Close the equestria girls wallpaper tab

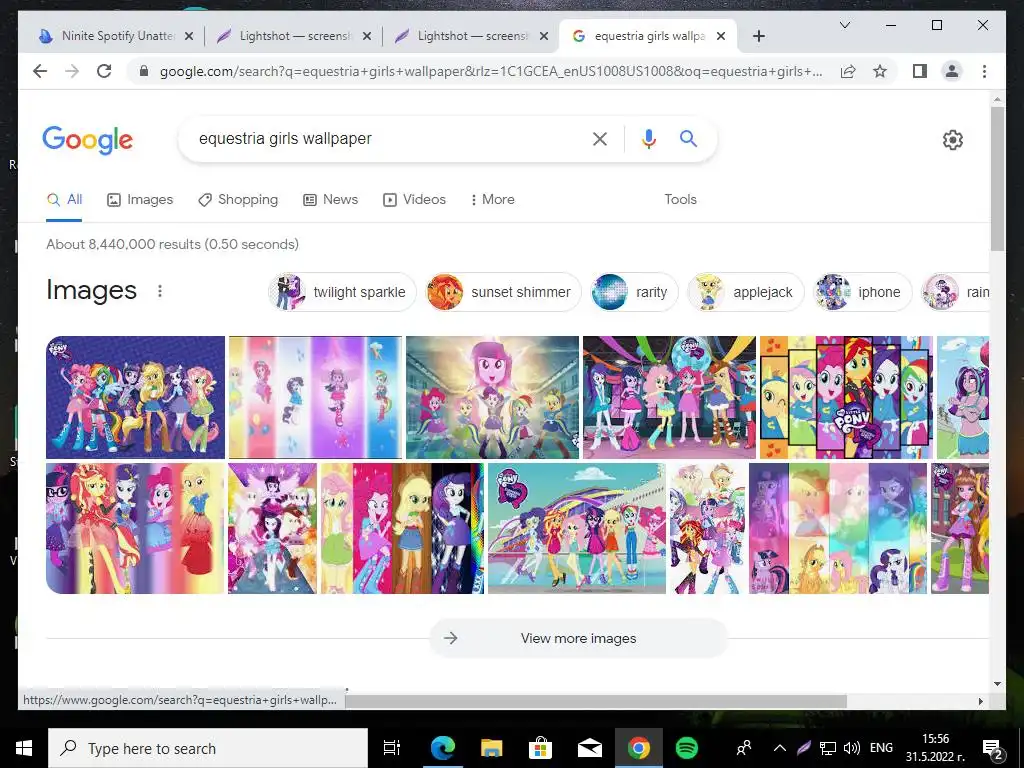tap(721, 36)
